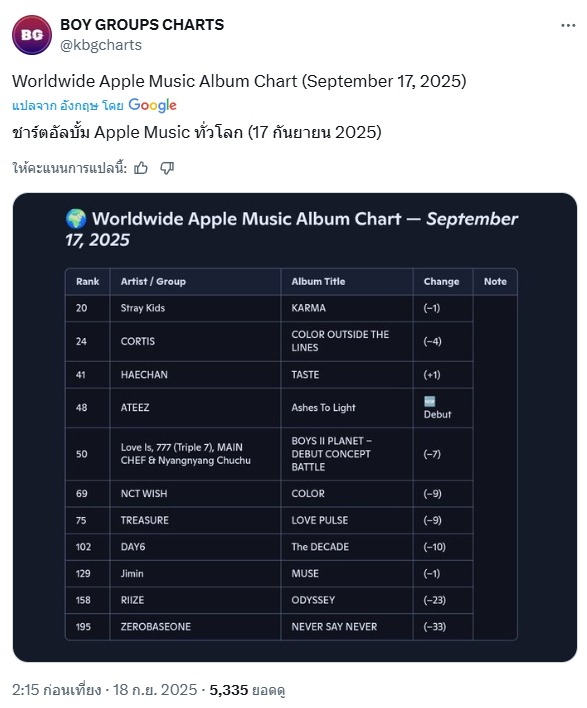Click the Rank column header
This screenshot has width=587, height=708.
(88, 282)
